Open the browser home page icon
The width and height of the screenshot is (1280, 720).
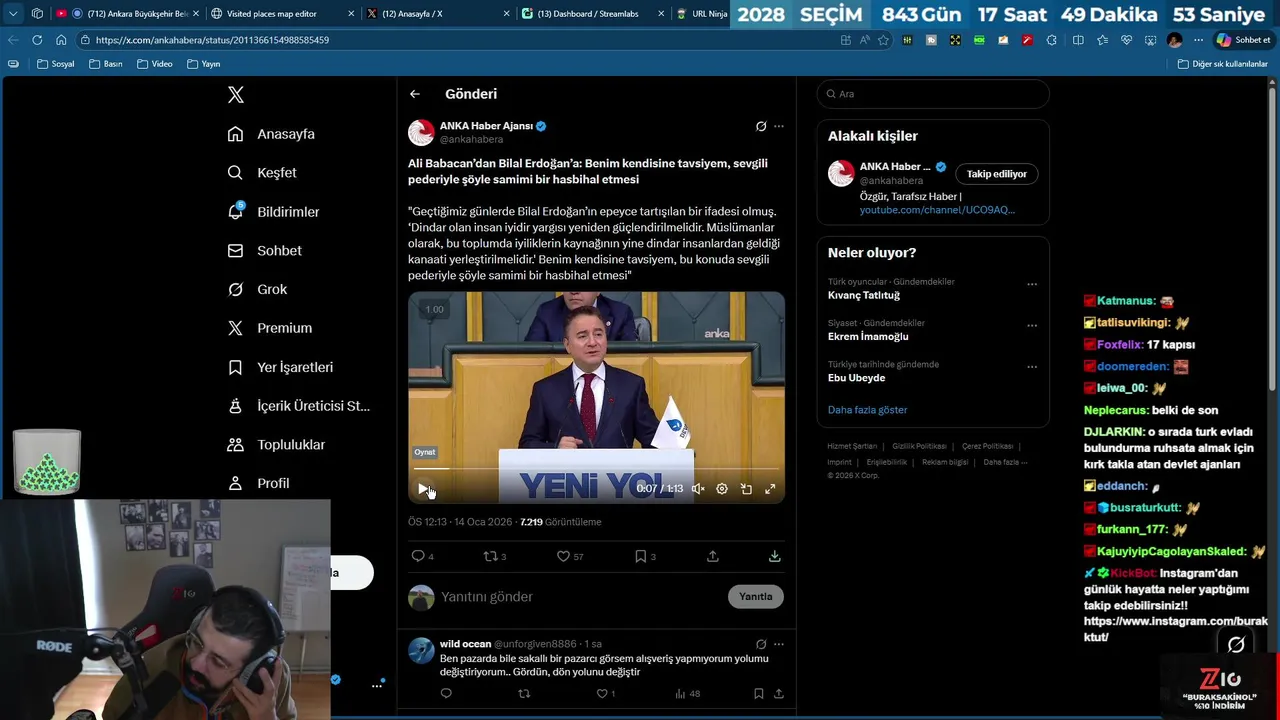pyautogui.click(x=61, y=40)
